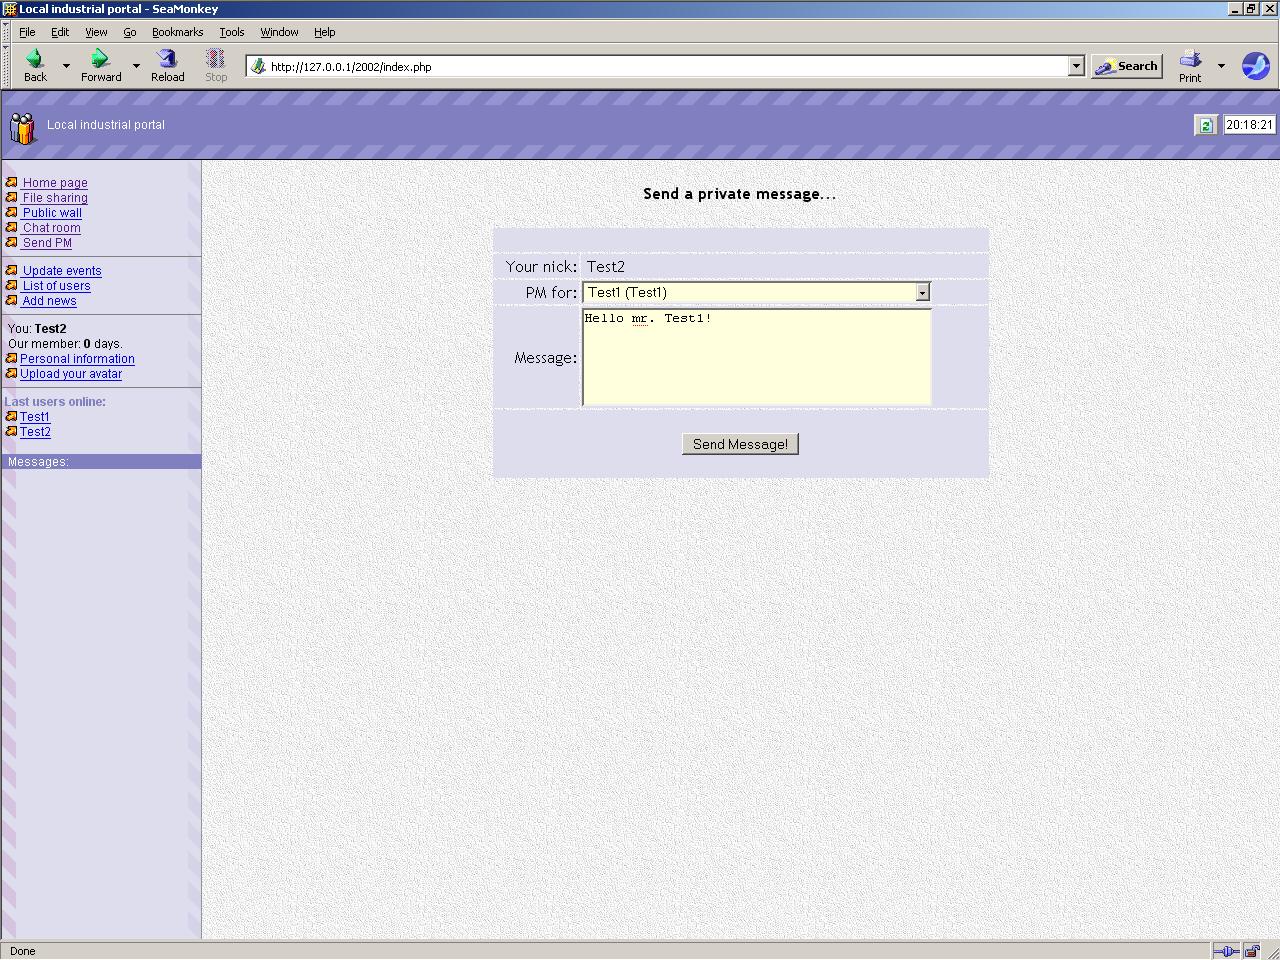The width and height of the screenshot is (1280, 960).
Task: Click the SeaMonkey throbber logo
Action: (x=1256, y=66)
